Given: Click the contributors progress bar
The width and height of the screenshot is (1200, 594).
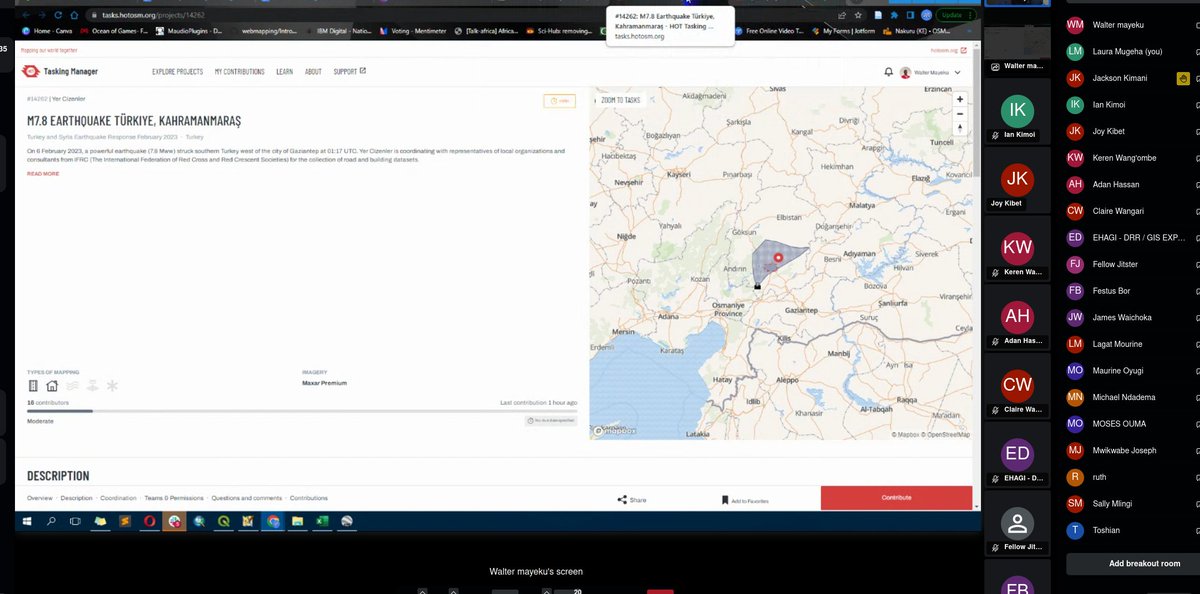Looking at the screenshot, I should click(x=120, y=410).
